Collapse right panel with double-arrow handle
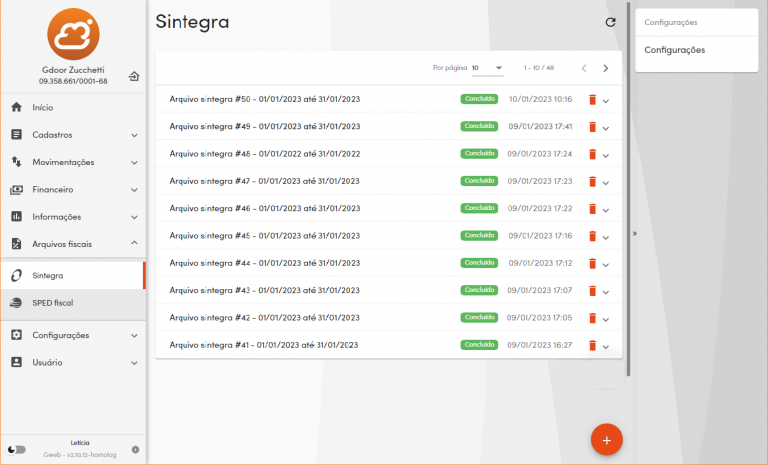This screenshot has width=768, height=465. click(635, 232)
